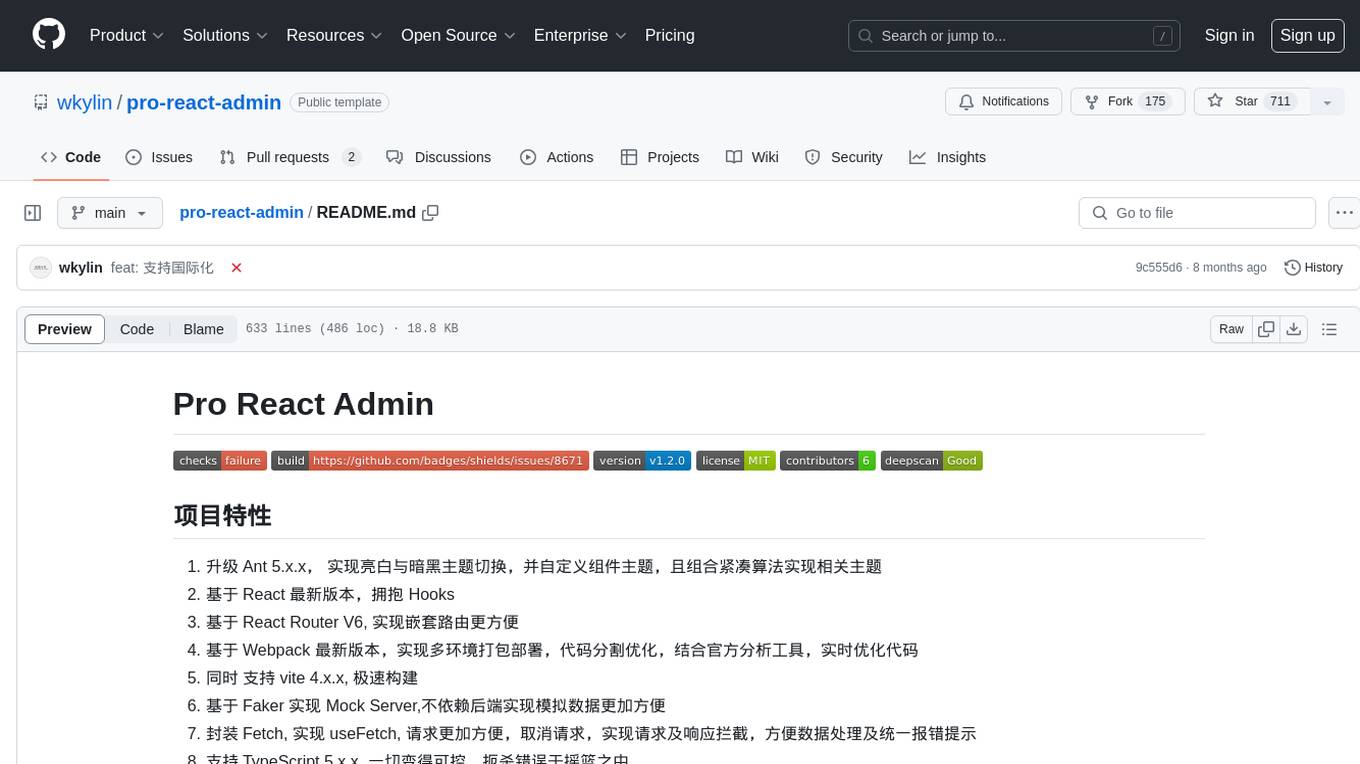Open commit 9c555d6
The height and width of the screenshot is (764, 1360).
[1158, 268]
